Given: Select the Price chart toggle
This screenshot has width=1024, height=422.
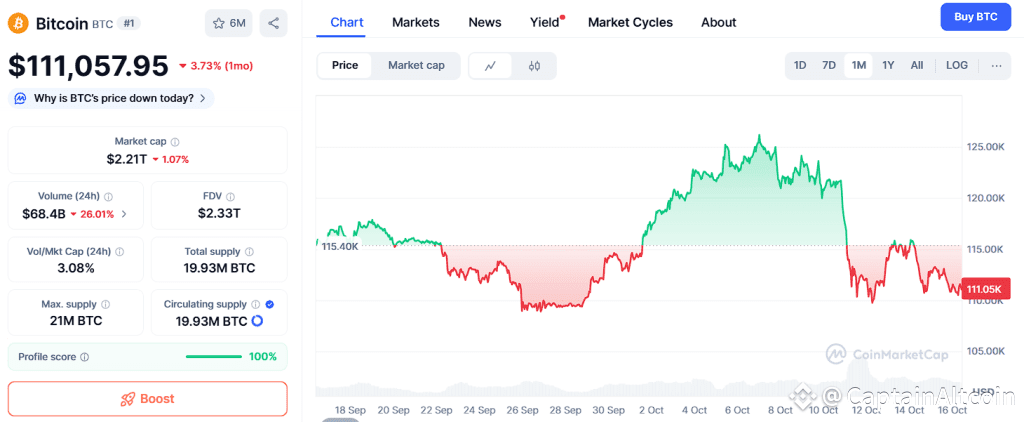Looking at the screenshot, I should coord(345,66).
